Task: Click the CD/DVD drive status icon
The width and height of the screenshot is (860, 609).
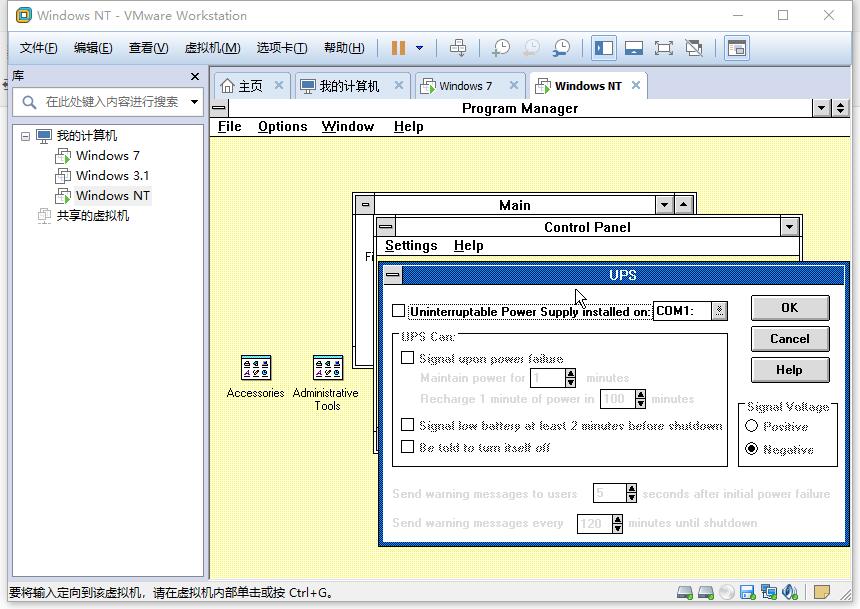Action: tap(727, 592)
